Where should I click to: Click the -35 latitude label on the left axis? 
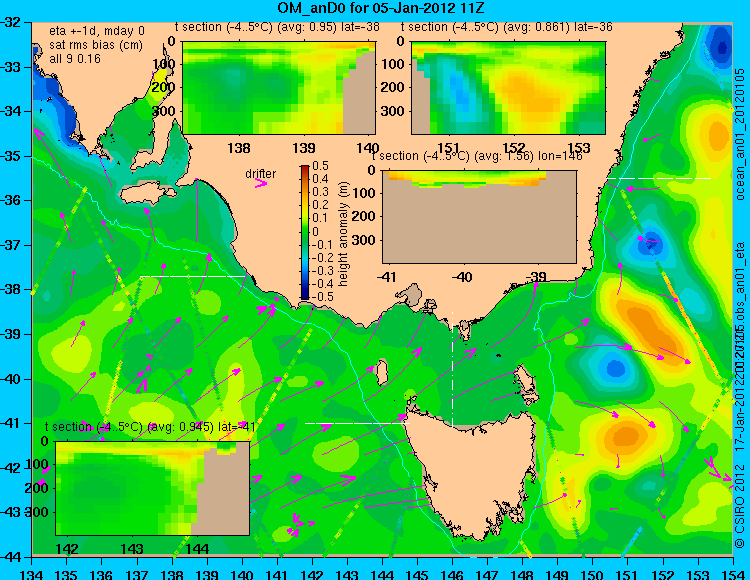pyautogui.click(x=12, y=156)
